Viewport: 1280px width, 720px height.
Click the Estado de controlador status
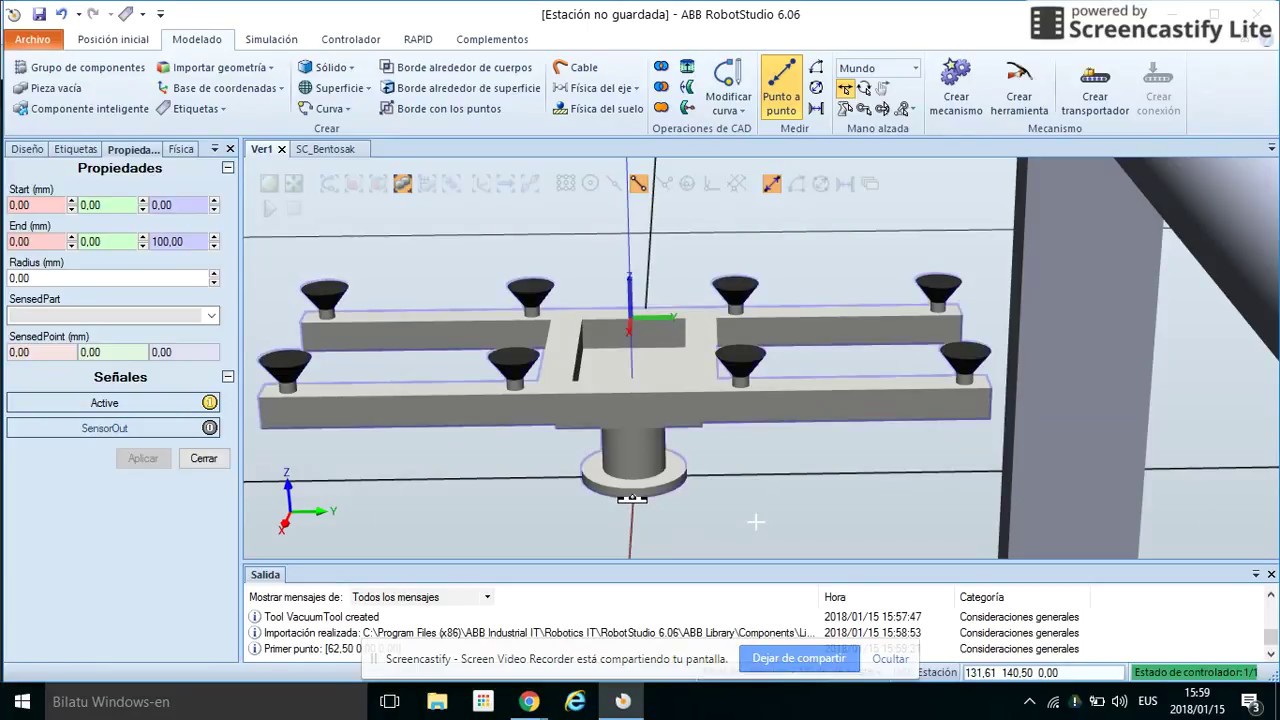1195,673
